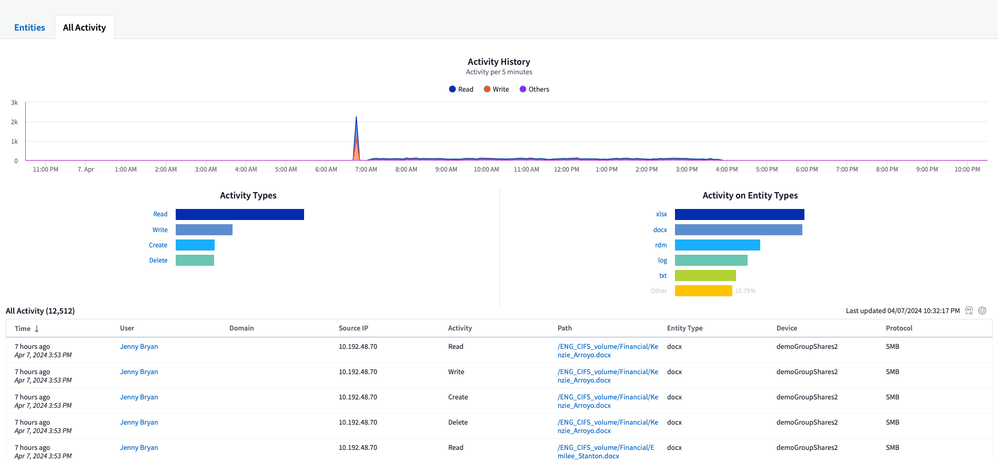Select the All Activity tab
This screenshot has height=460, width=998.
tap(84, 27)
